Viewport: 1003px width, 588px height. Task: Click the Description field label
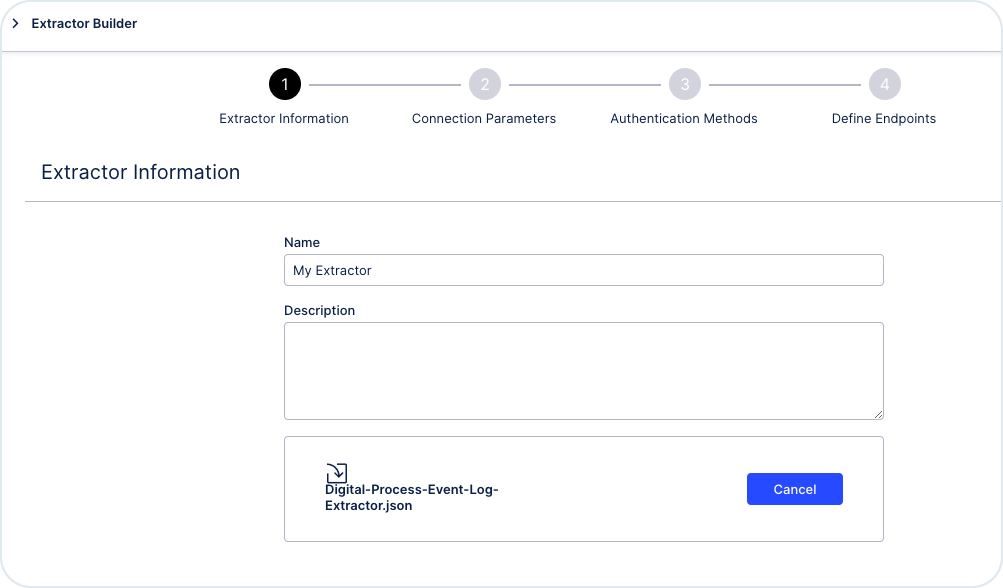point(319,310)
